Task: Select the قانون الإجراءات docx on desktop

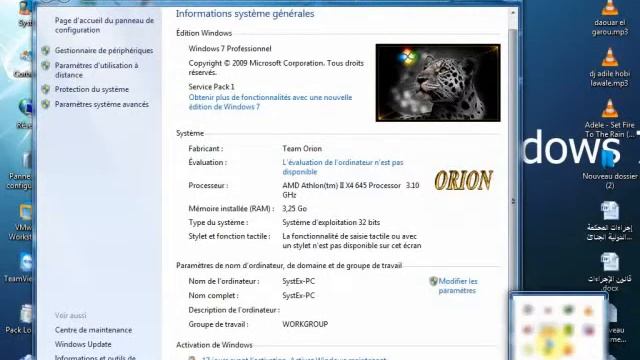Action: 610,272
